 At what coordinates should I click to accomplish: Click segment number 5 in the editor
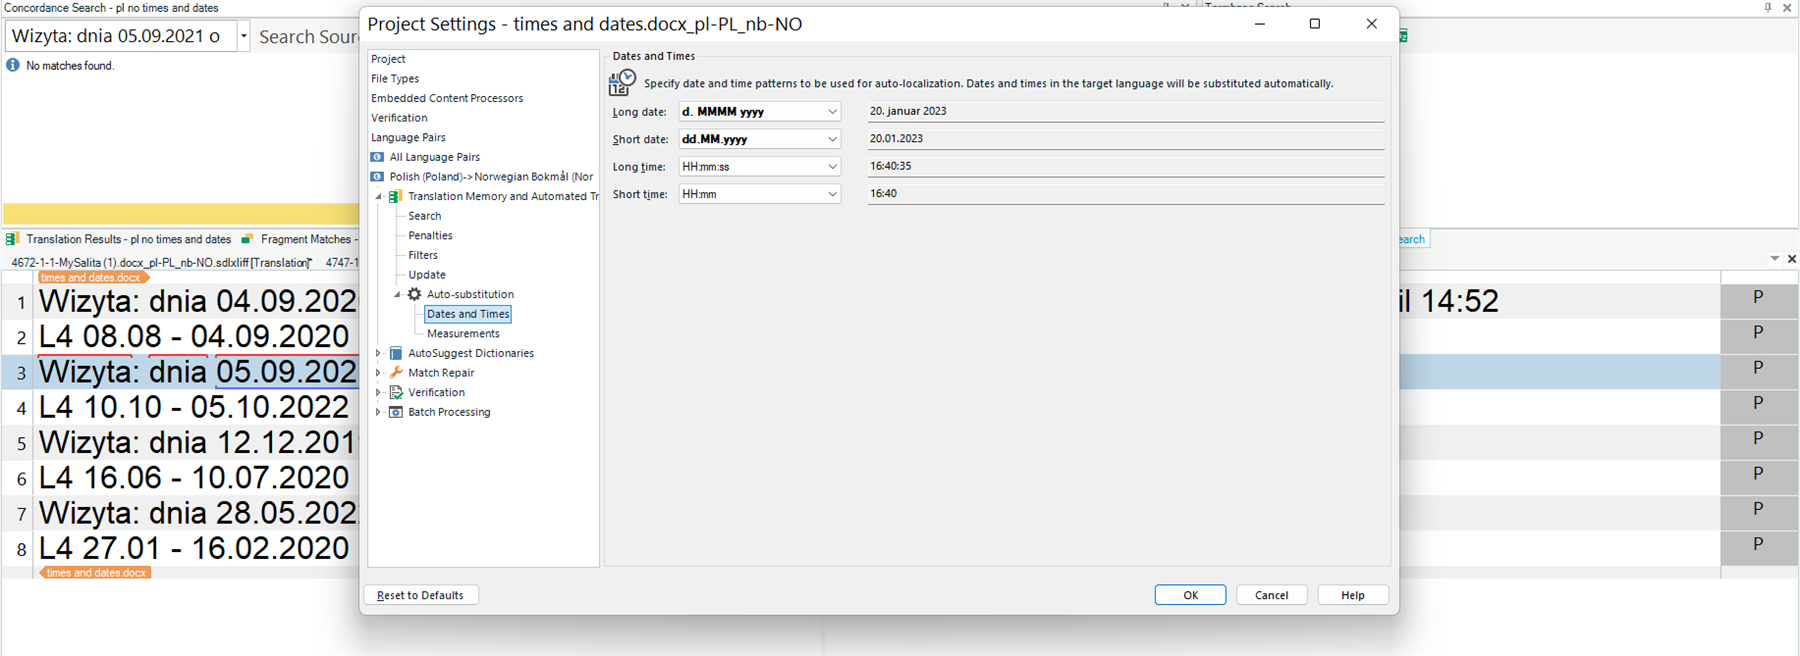coord(21,444)
